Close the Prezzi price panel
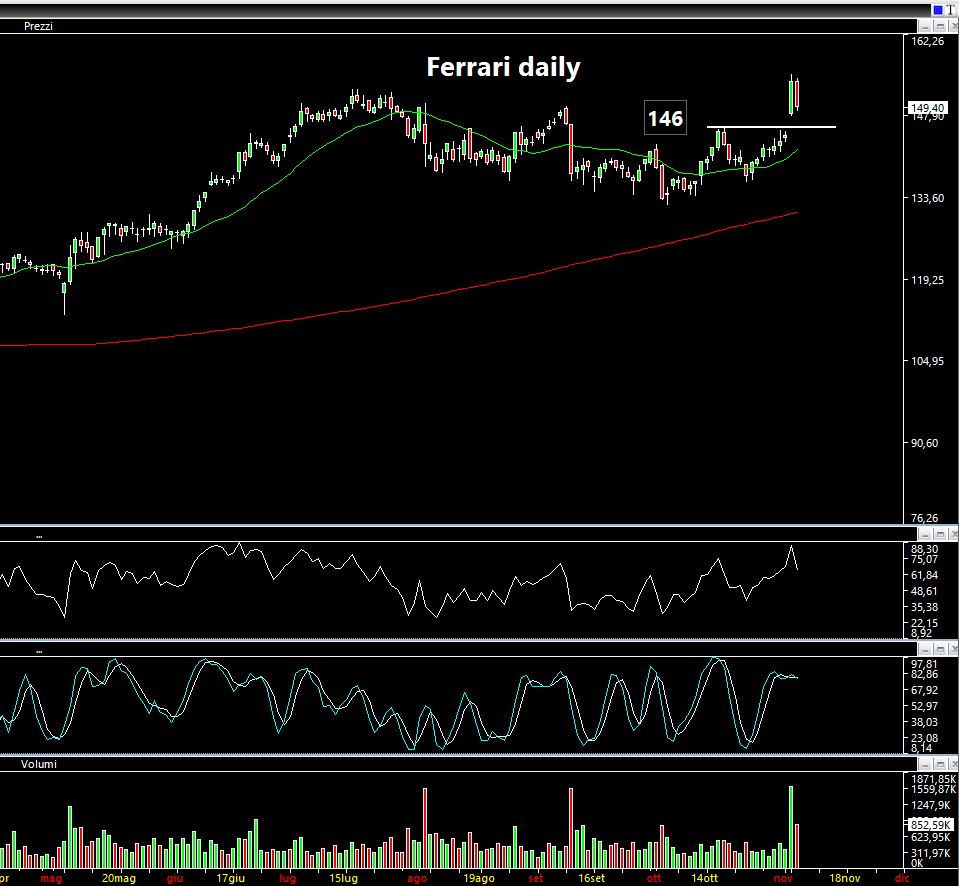This screenshot has width=959, height=886. pyautogui.click(x=953, y=26)
